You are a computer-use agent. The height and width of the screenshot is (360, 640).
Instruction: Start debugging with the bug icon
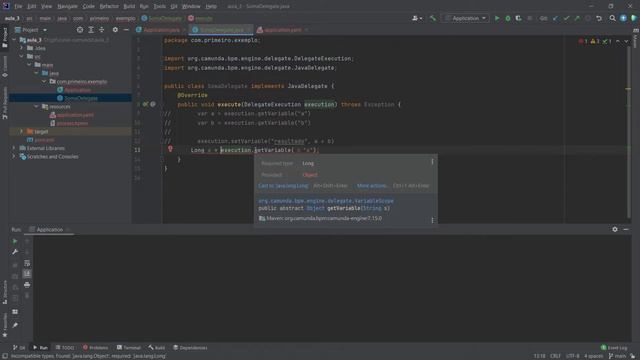(x=508, y=18)
